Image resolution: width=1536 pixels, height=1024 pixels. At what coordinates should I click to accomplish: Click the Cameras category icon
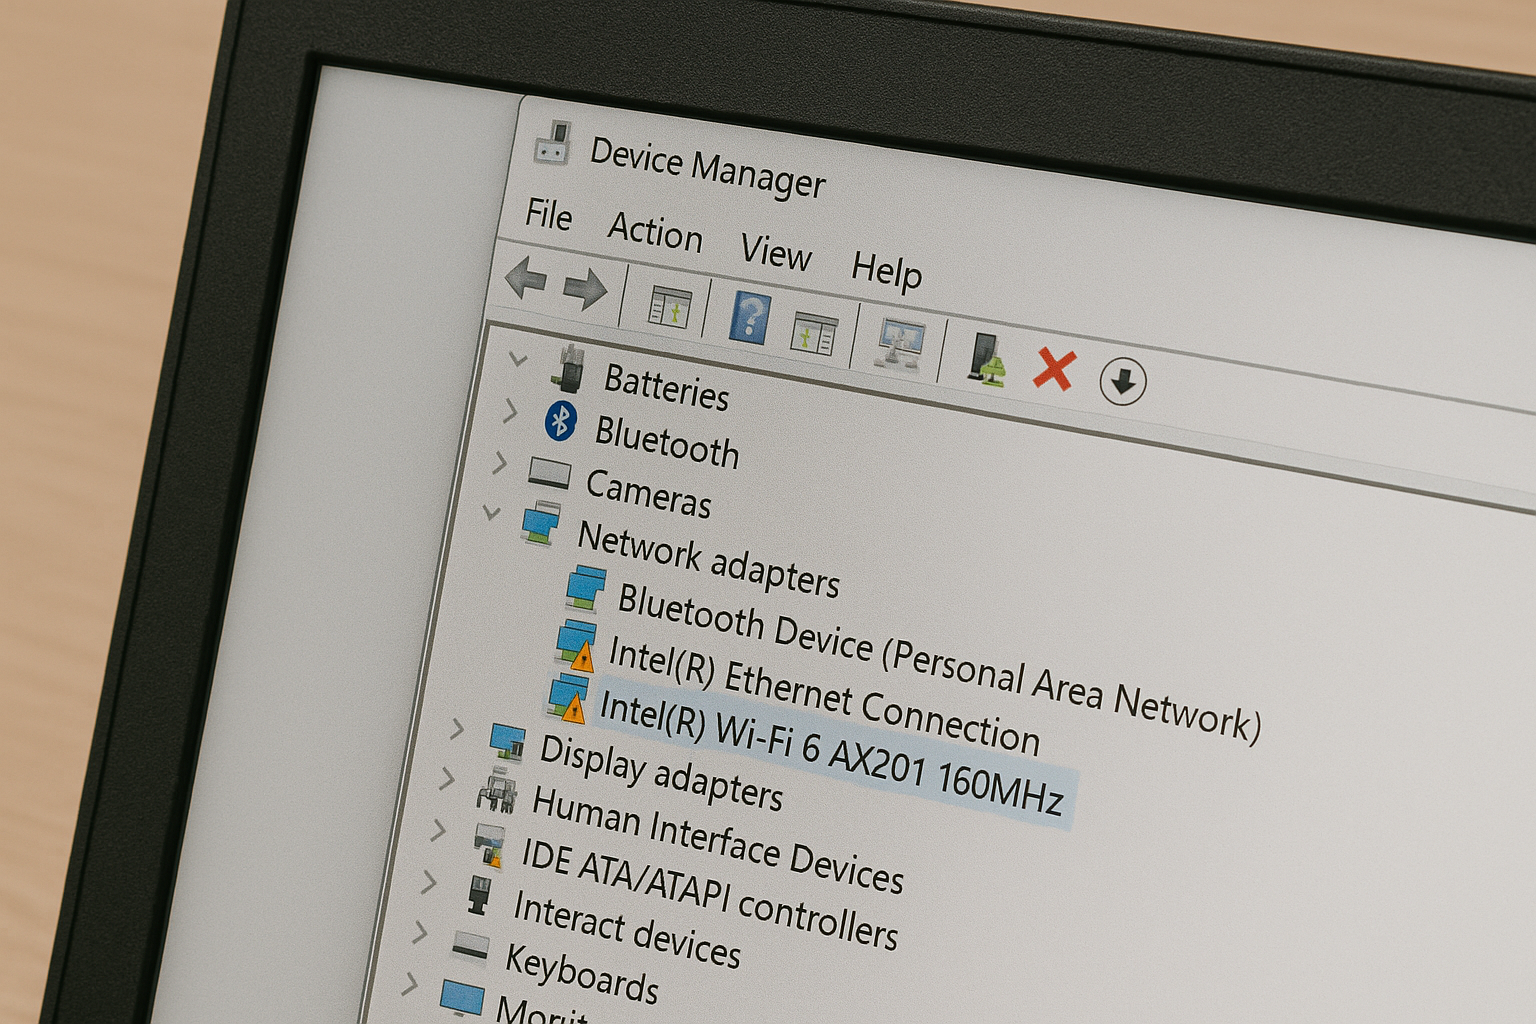click(549, 472)
